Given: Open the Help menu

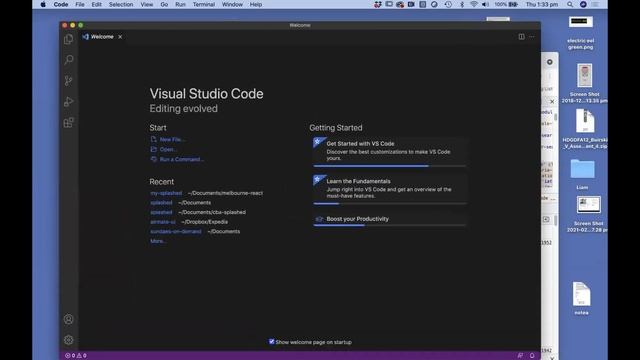Looking at the screenshot, I should point(256,4).
